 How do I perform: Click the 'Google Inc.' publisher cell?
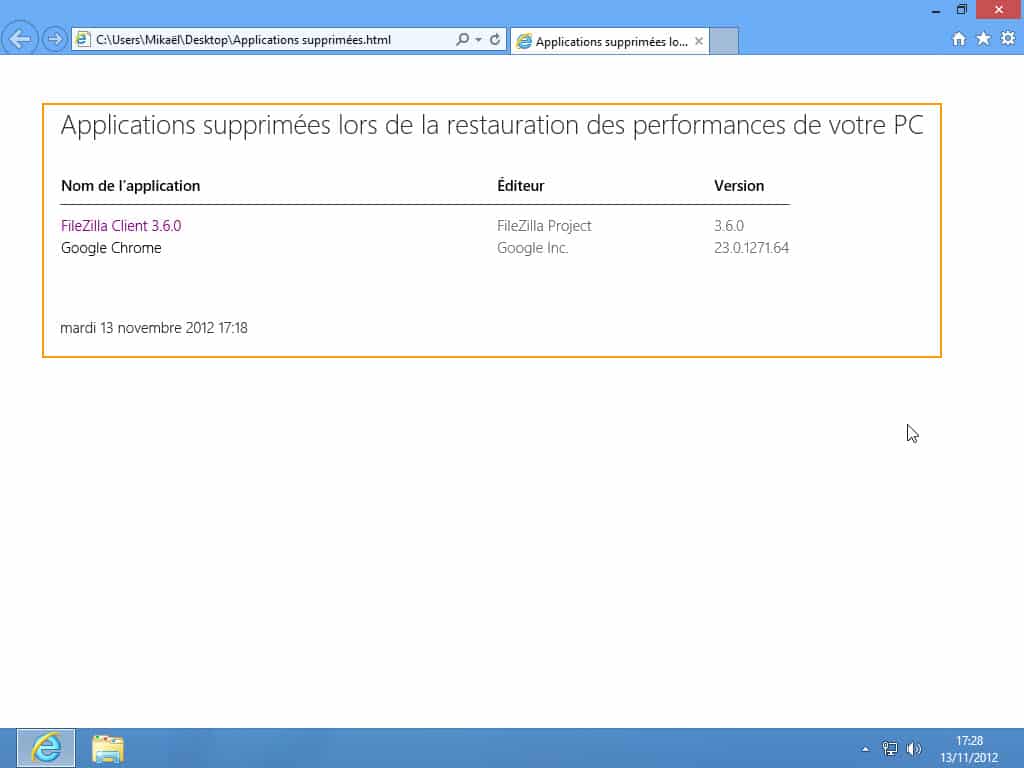click(x=532, y=248)
